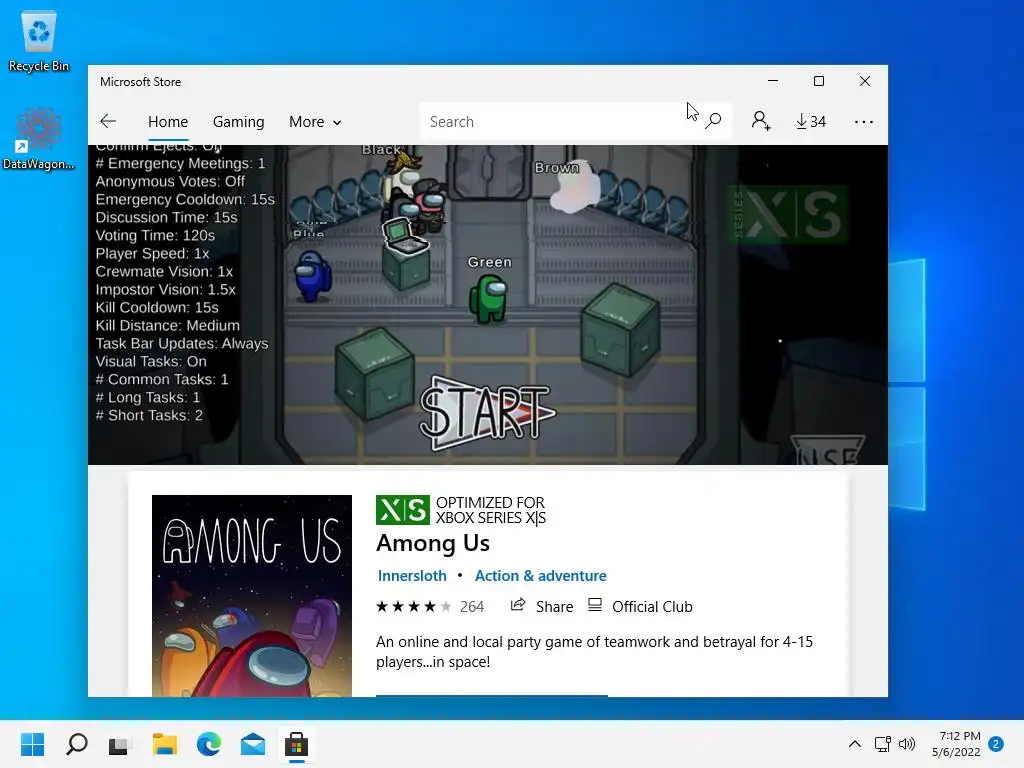Minimize the Microsoft Store window
The height and width of the screenshot is (768, 1024).
773,81
